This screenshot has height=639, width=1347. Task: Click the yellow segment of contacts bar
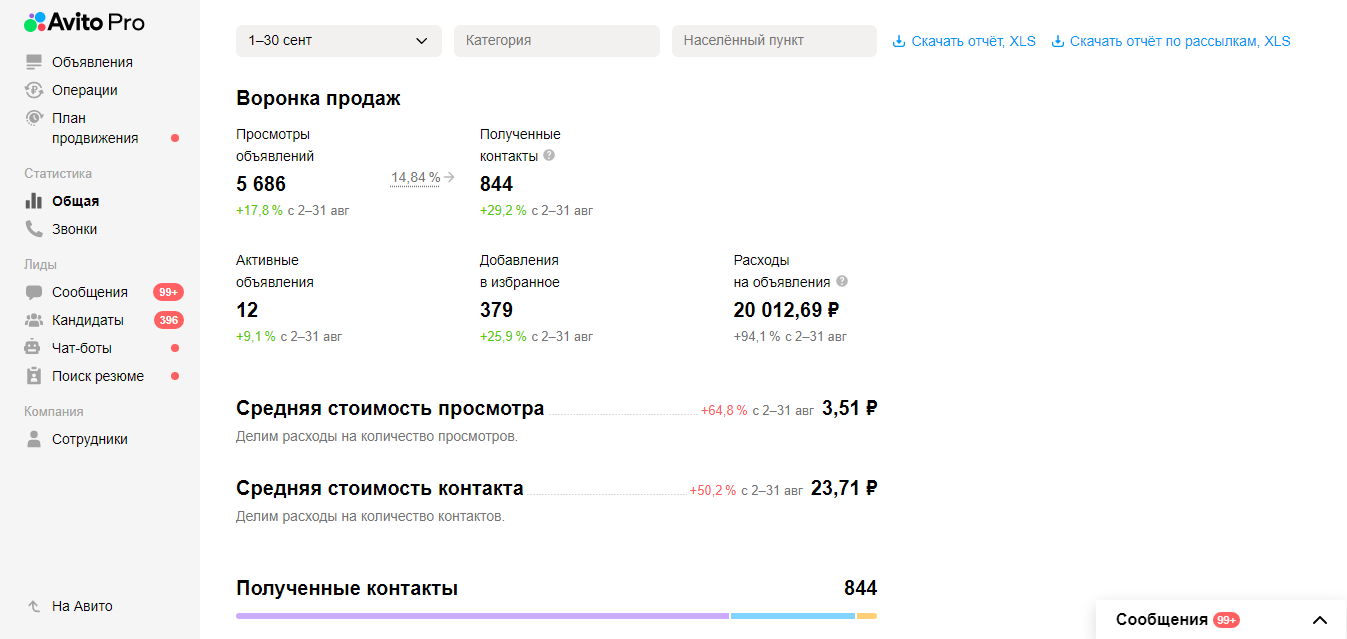pos(867,616)
